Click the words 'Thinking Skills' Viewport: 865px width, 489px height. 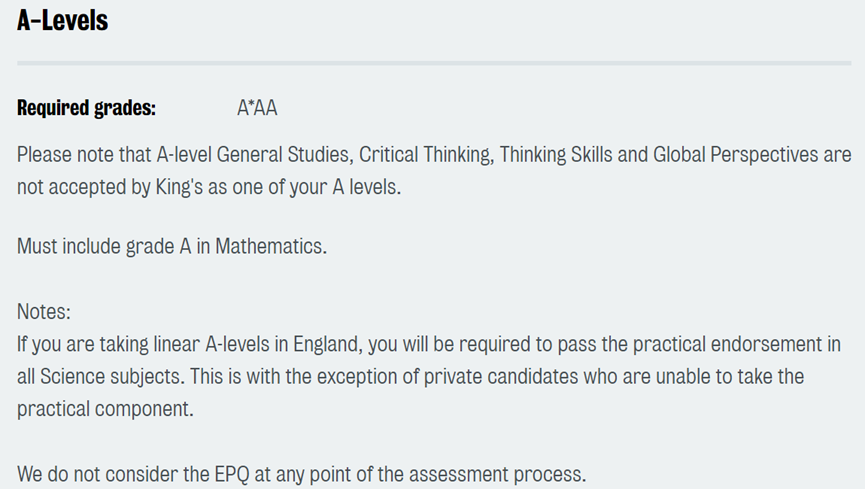point(556,155)
